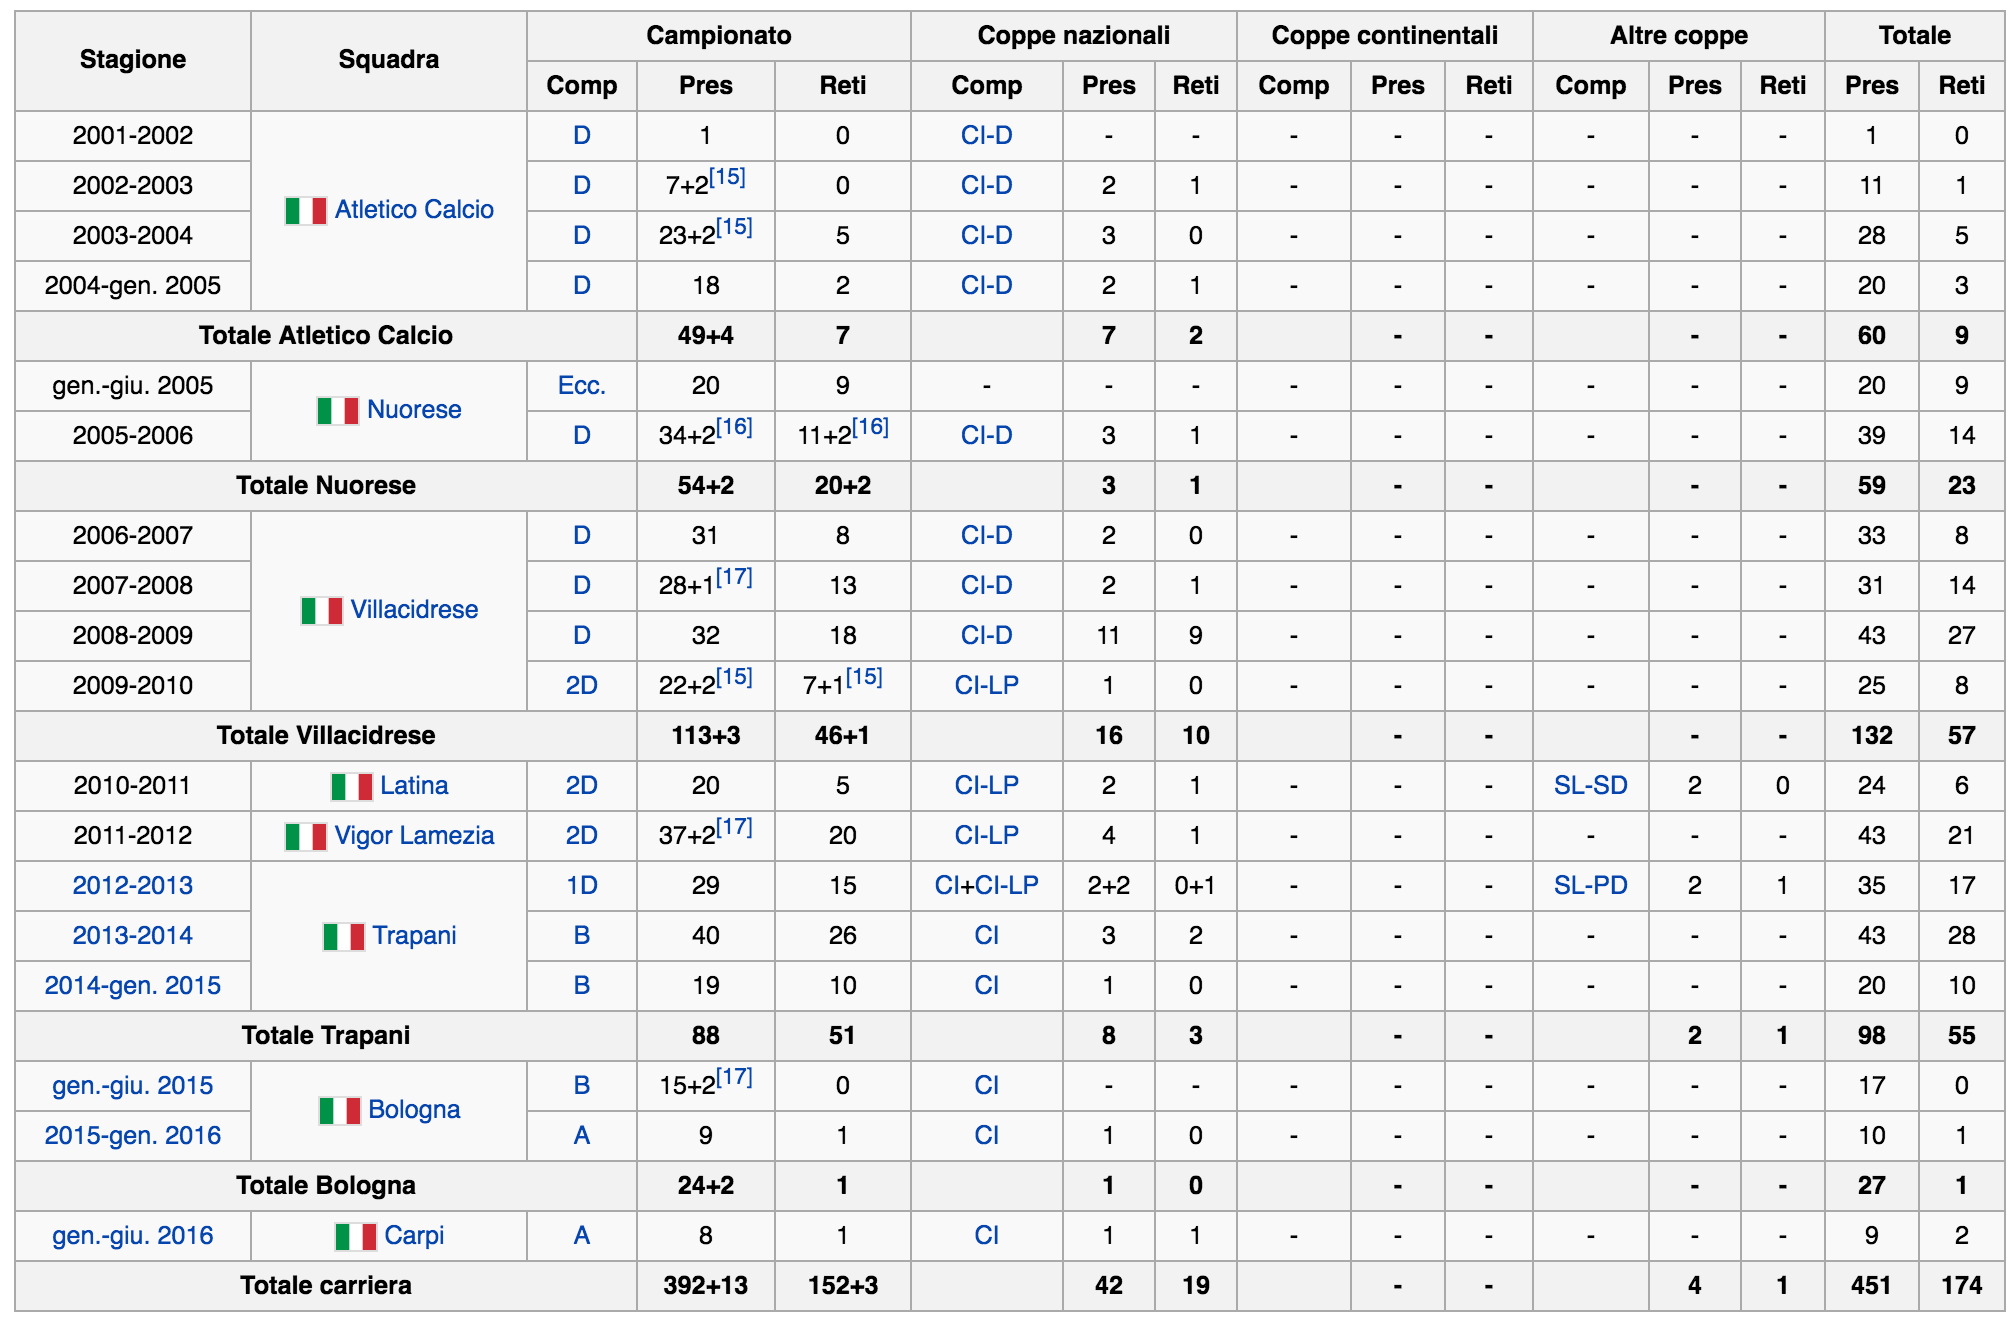Click the flag icon beside Bologna
Screen dimensions: 2016x1324
pyautogui.click(x=340, y=1111)
